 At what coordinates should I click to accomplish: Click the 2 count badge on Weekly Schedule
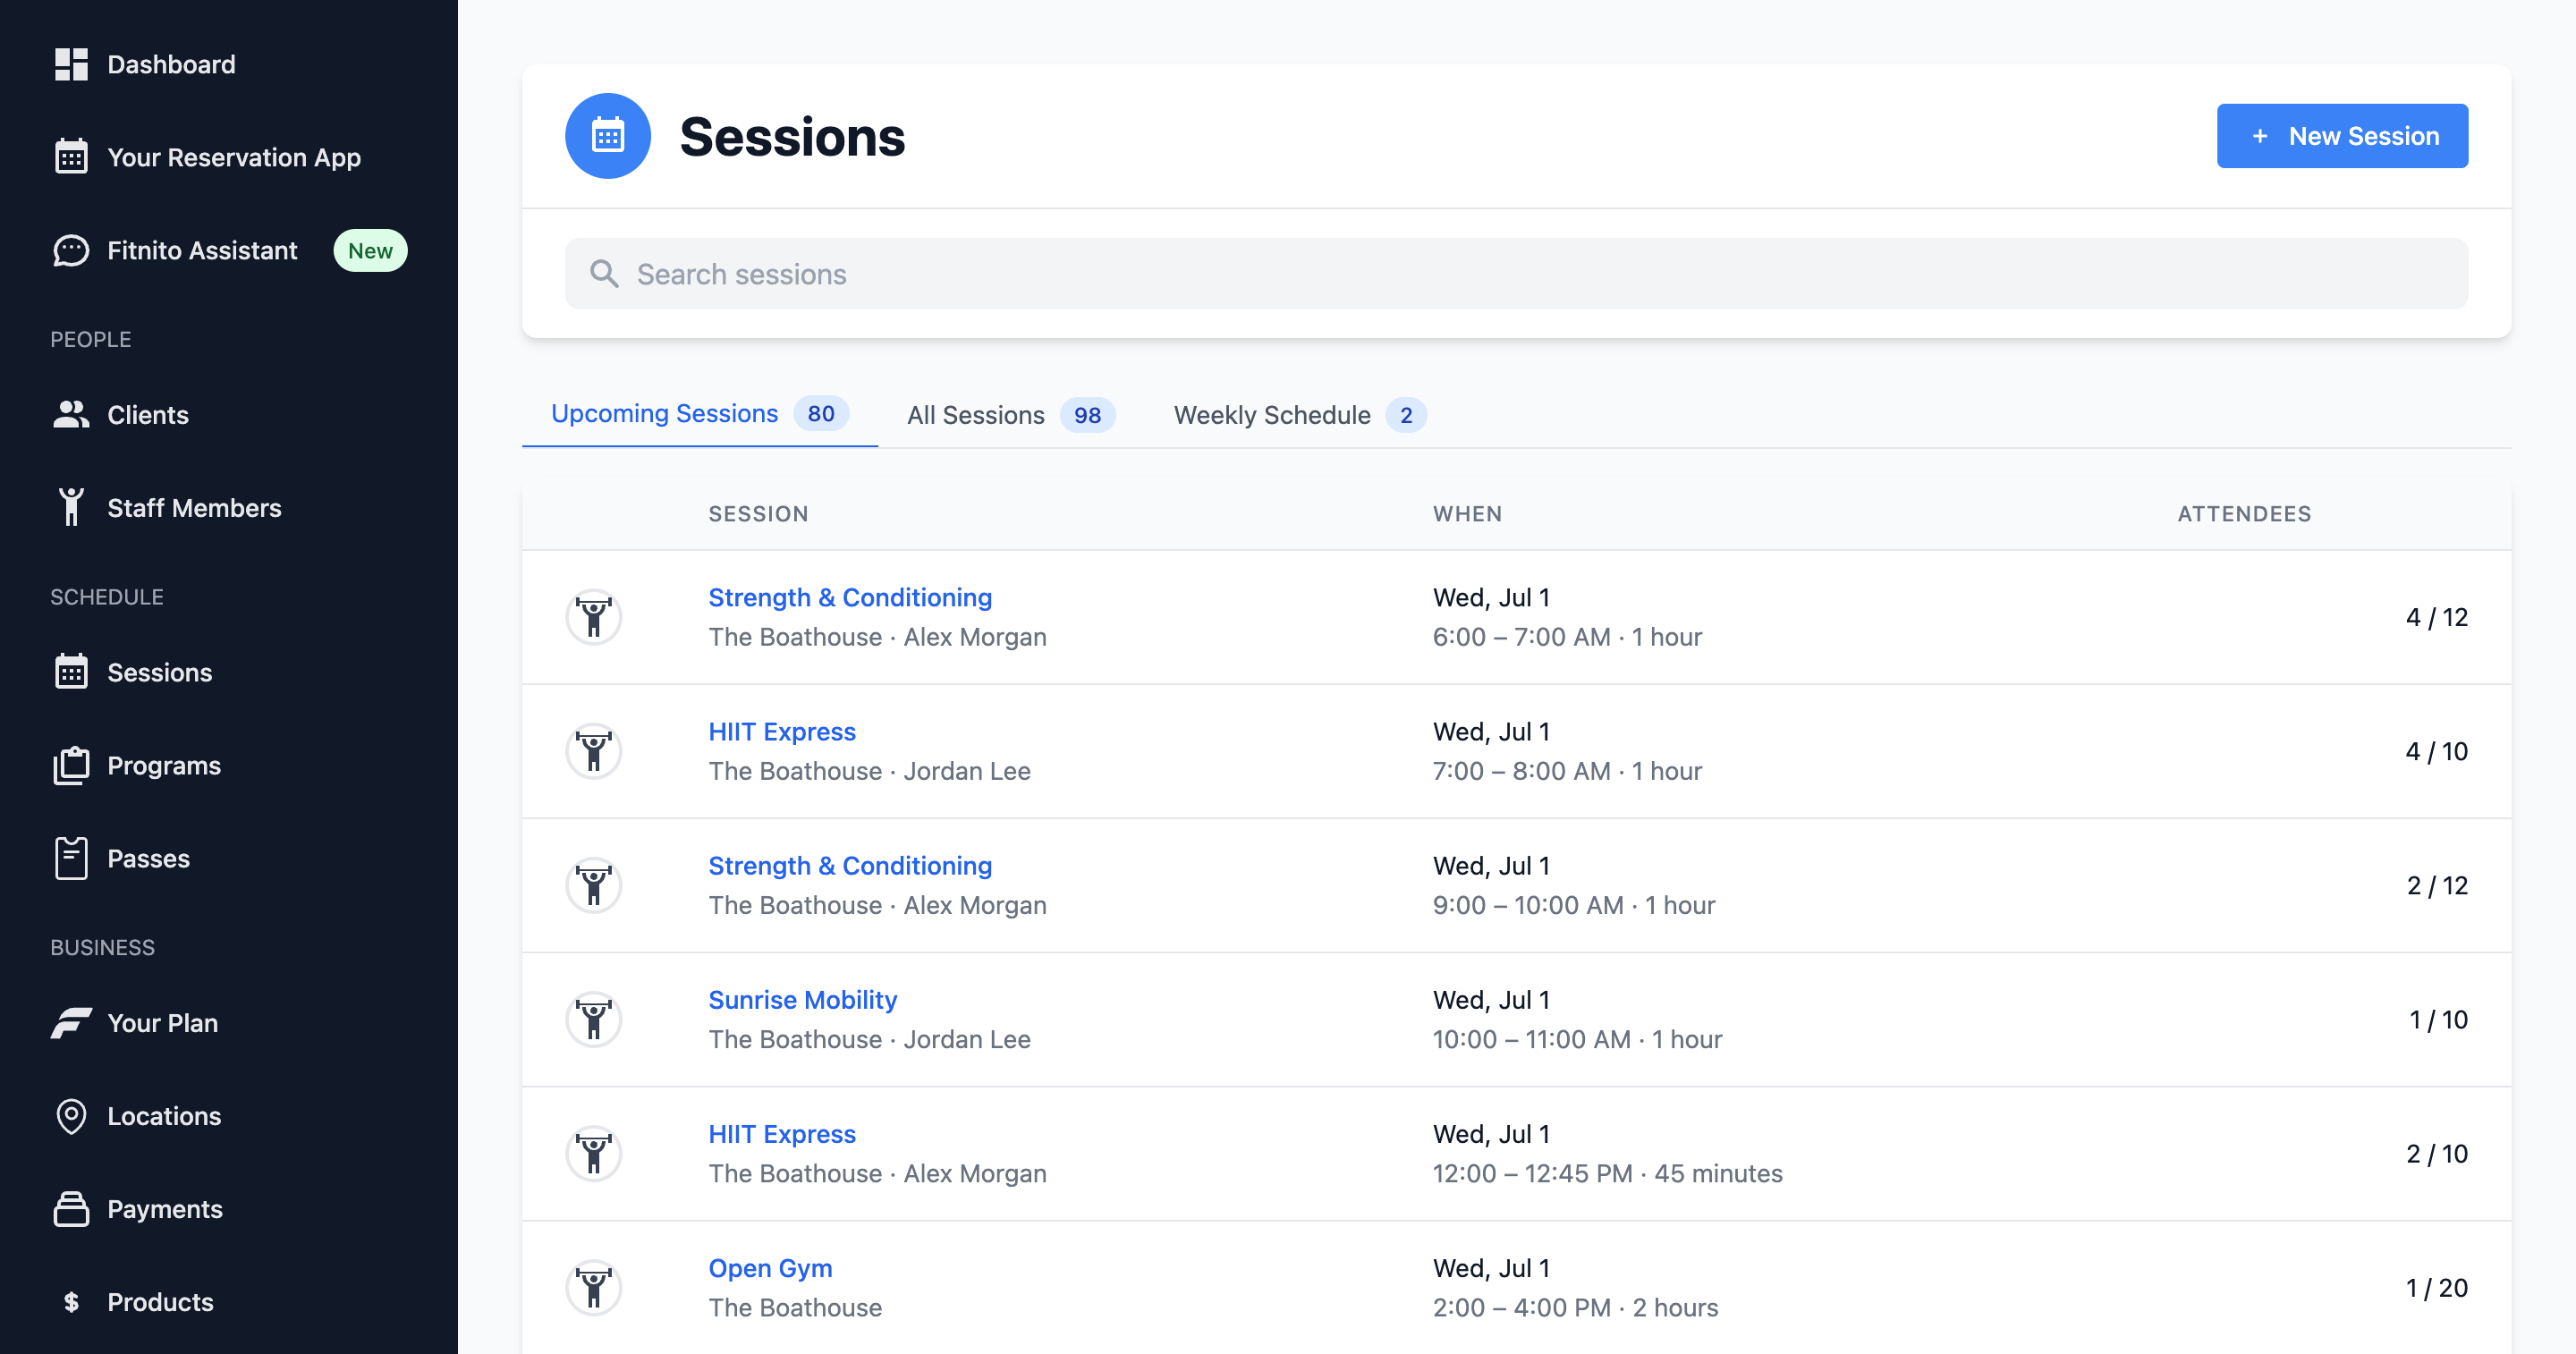1406,415
